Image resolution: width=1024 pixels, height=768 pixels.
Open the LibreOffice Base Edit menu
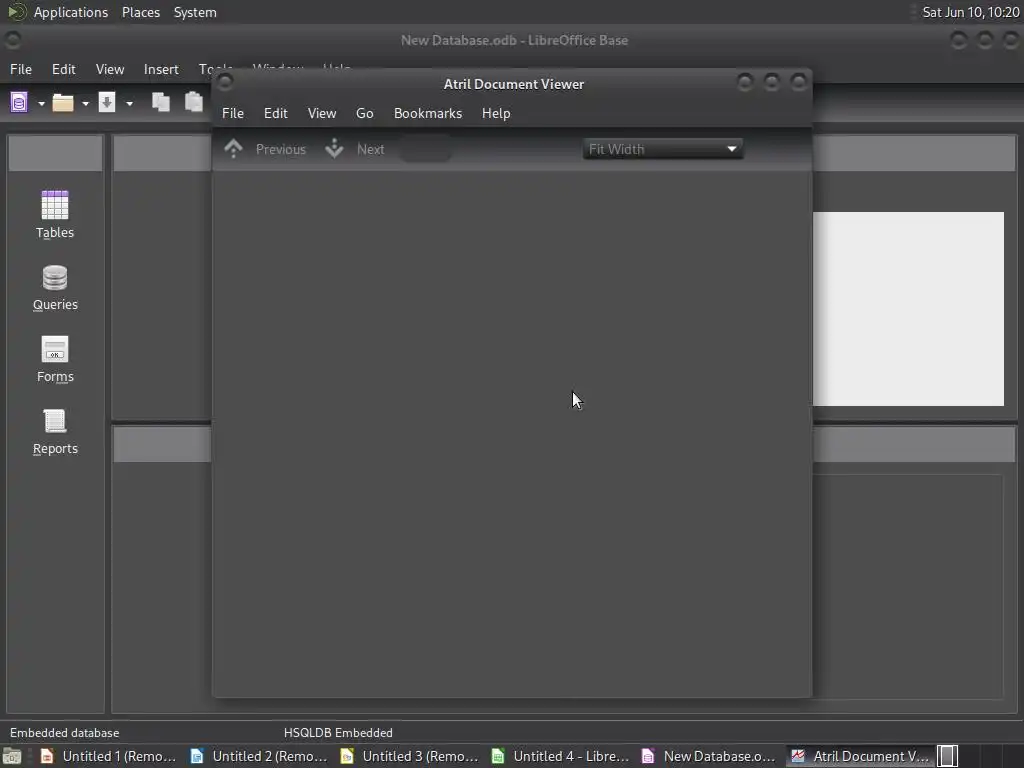(63, 69)
